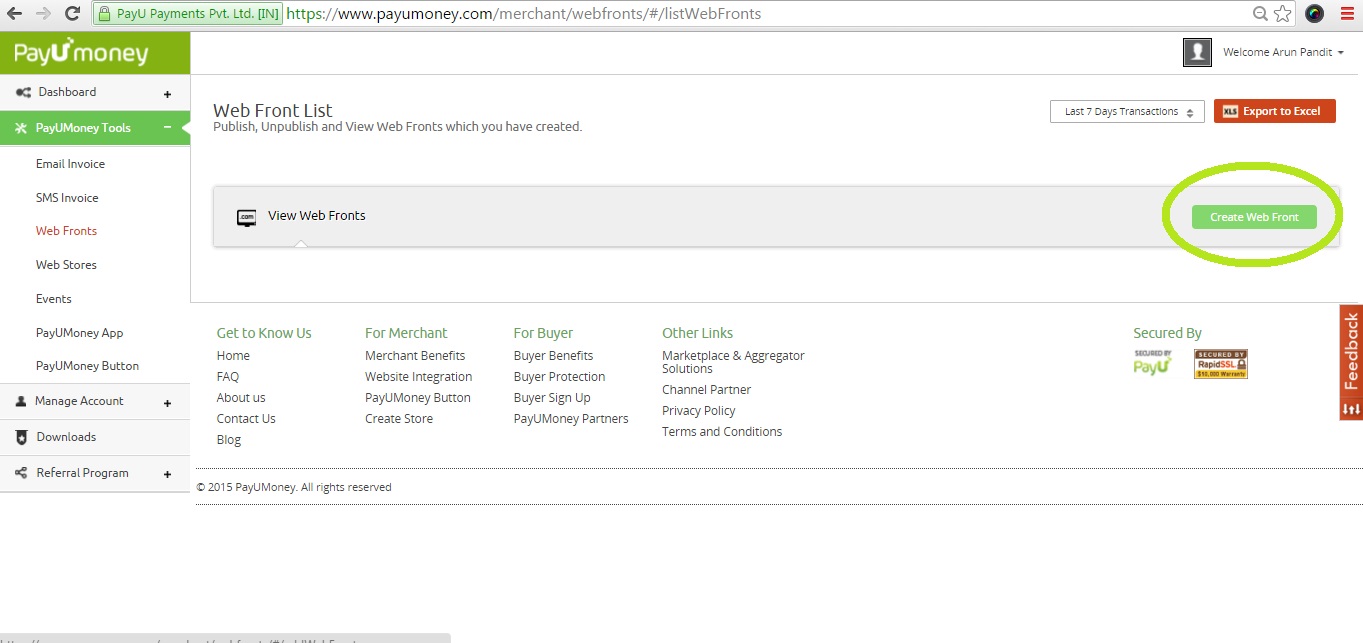
Task: Open the About us footer link
Action: tap(241, 398)
